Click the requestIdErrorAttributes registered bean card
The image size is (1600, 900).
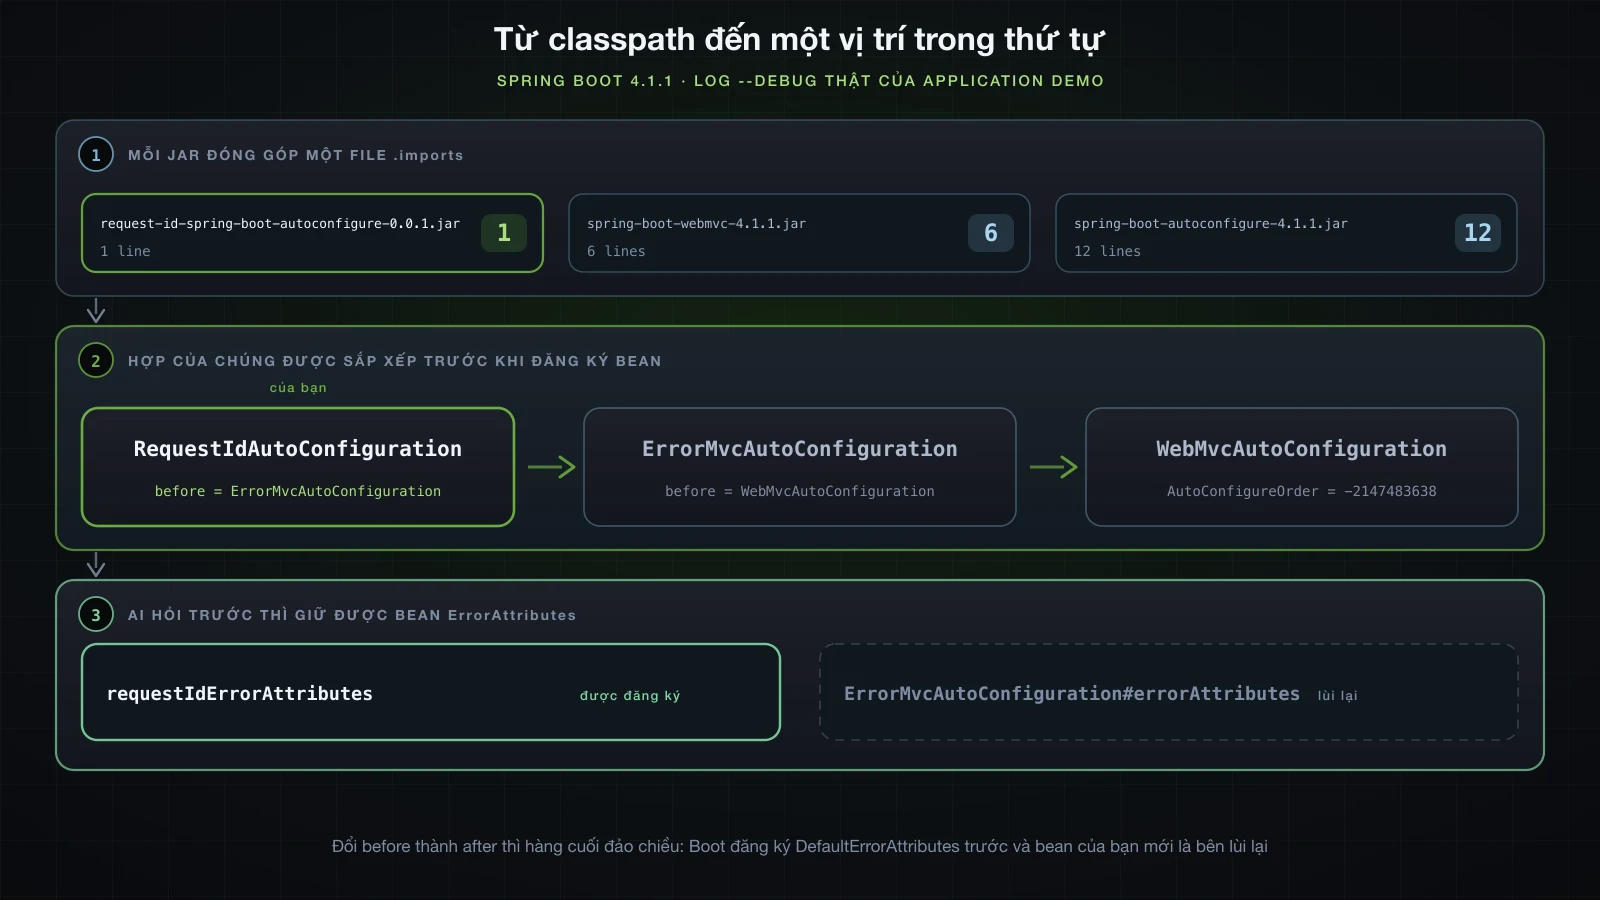pyautogui.click(x=431, y=692)
